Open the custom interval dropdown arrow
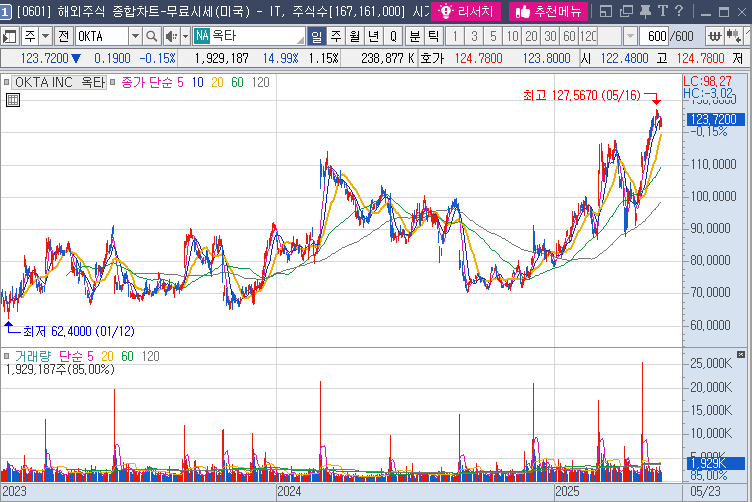This screenshot has width=752, height=502. [630, 36]
